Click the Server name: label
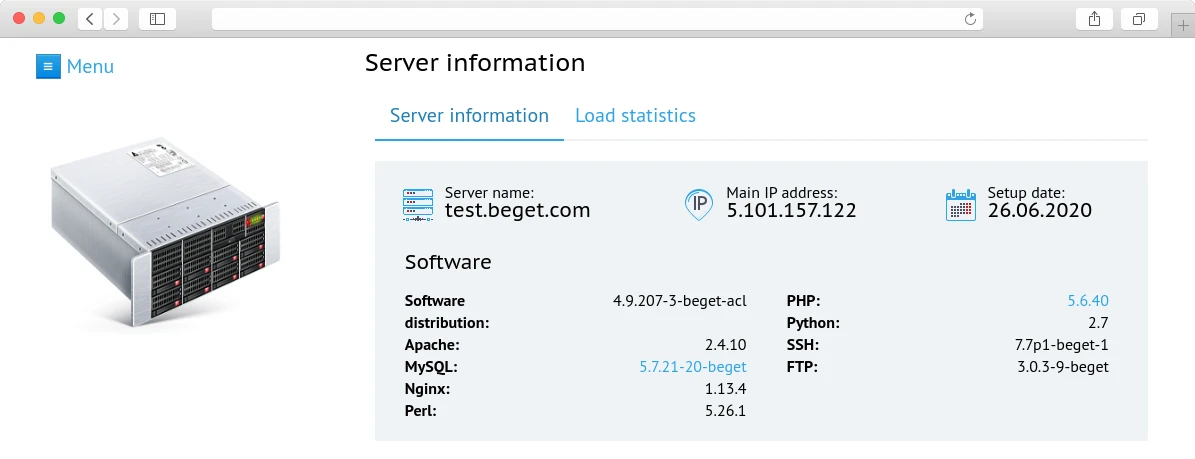1195x459 pixels. 489,193
